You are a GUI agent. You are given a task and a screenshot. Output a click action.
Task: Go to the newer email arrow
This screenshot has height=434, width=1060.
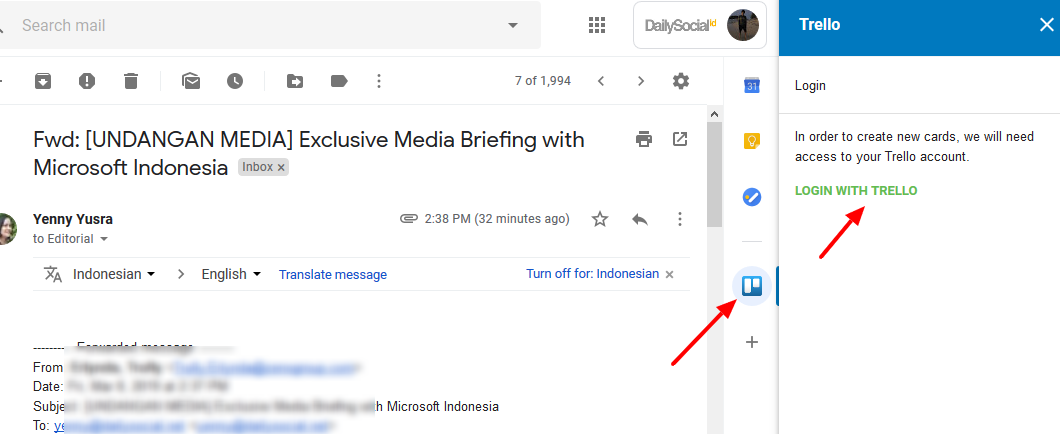(x=600, y=81)
